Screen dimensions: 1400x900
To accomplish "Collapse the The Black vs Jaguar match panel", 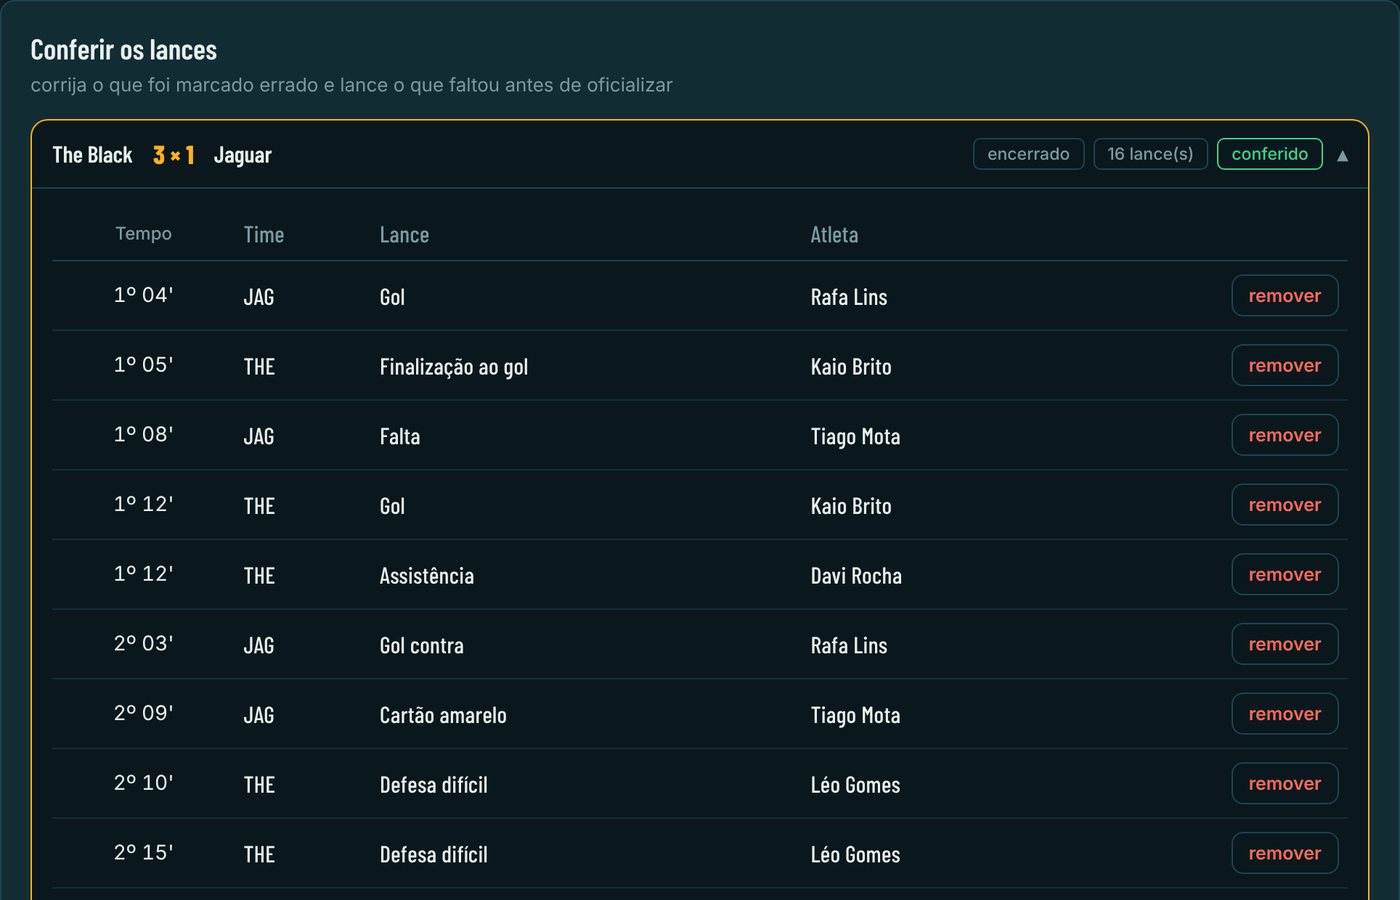I will pyautogui.click(x=1342, y=155).
